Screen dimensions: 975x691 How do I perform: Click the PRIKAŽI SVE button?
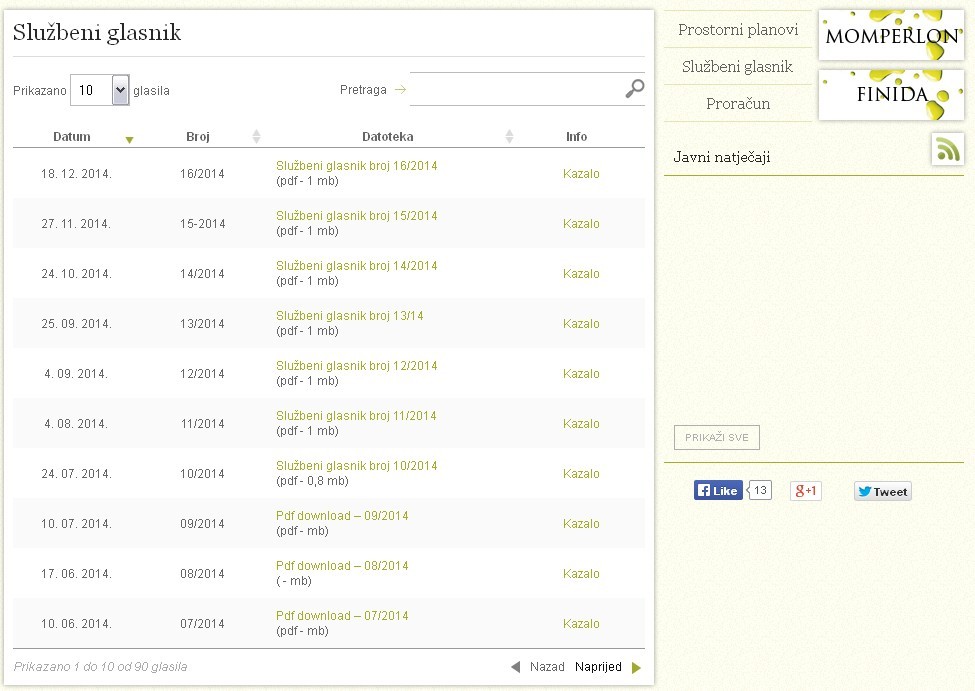click(x=716, y=437)
